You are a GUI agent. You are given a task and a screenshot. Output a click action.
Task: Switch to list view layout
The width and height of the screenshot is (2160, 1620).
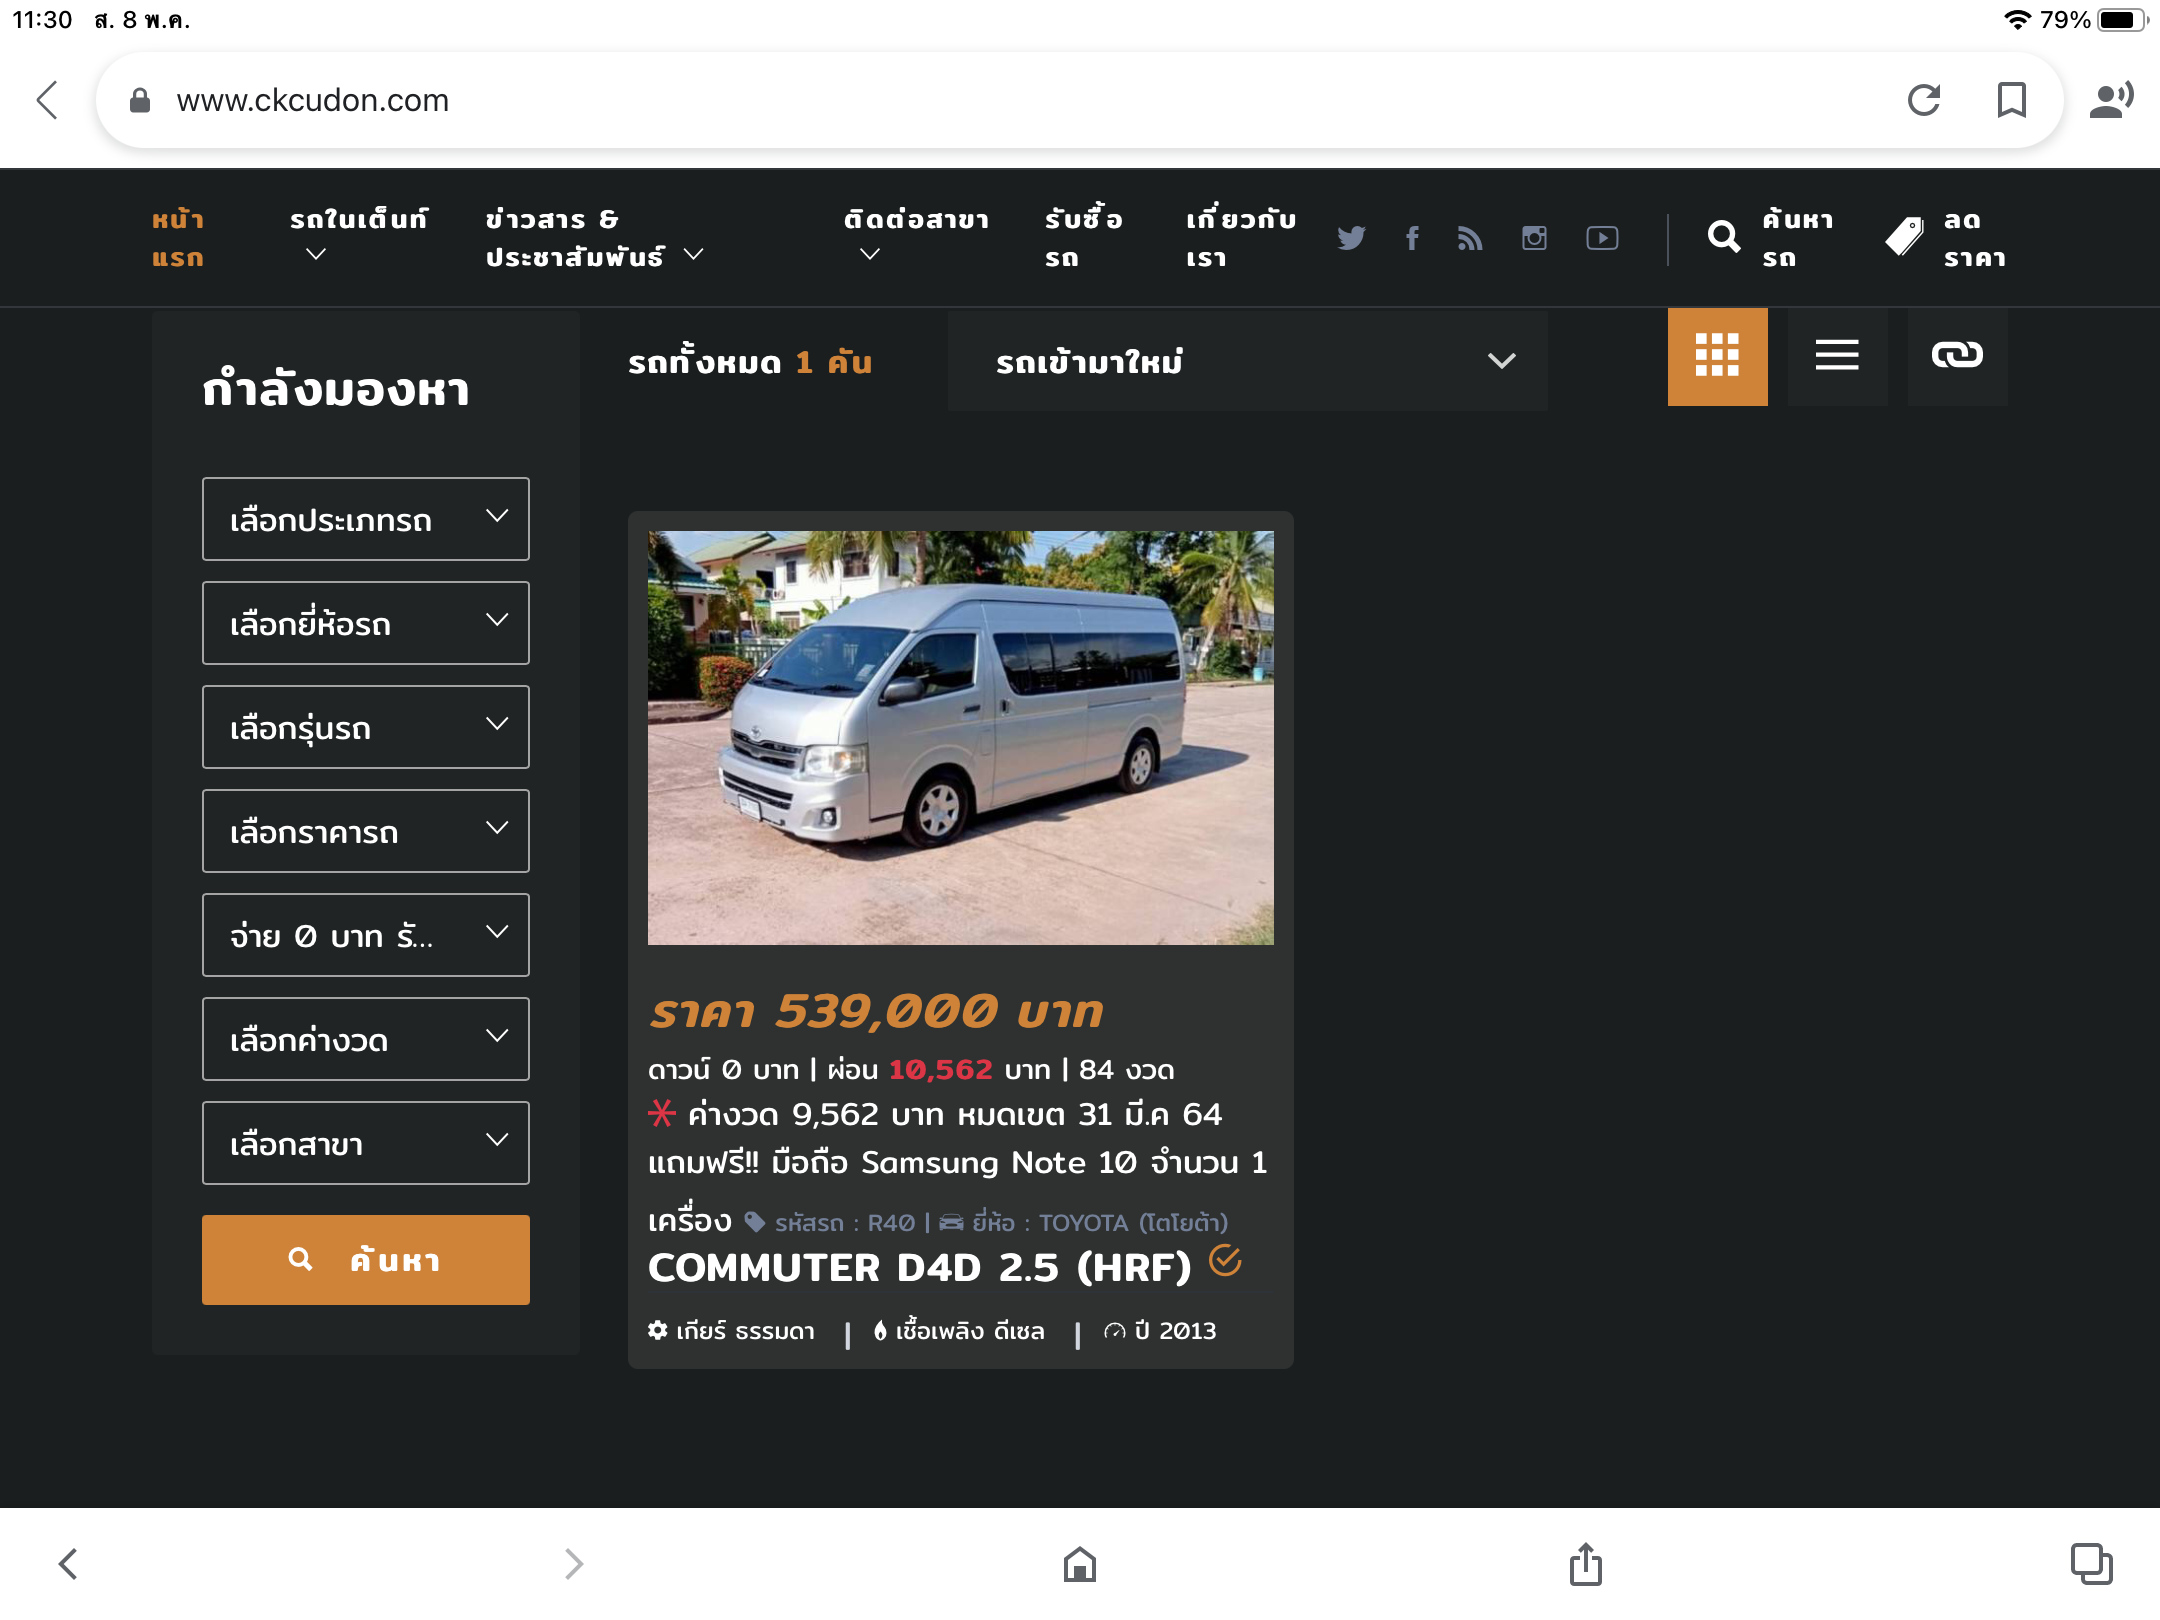[1837, 356]
